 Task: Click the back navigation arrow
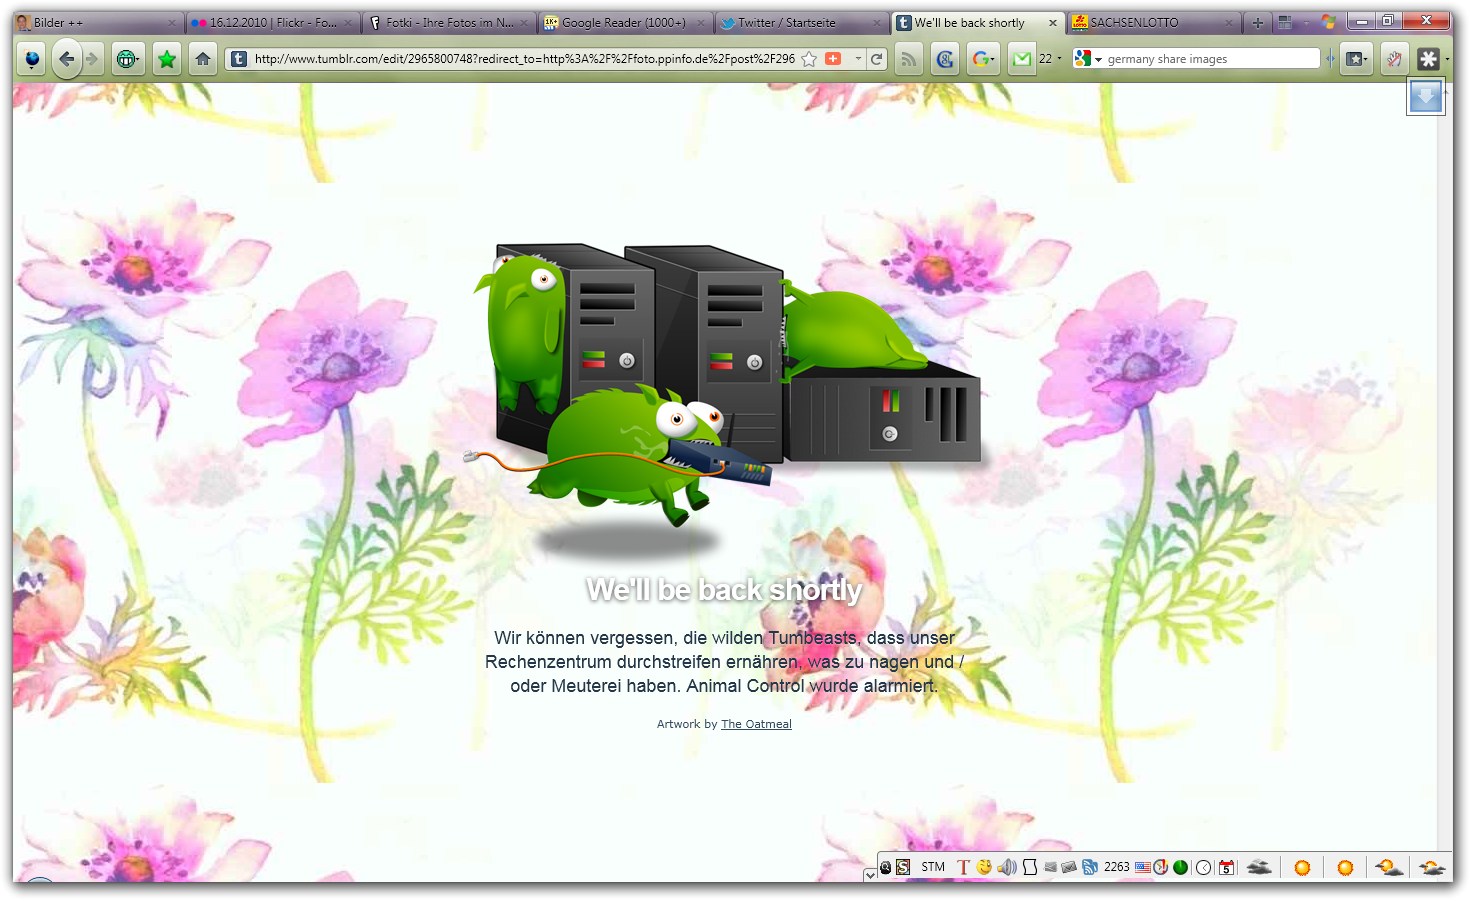66,59
